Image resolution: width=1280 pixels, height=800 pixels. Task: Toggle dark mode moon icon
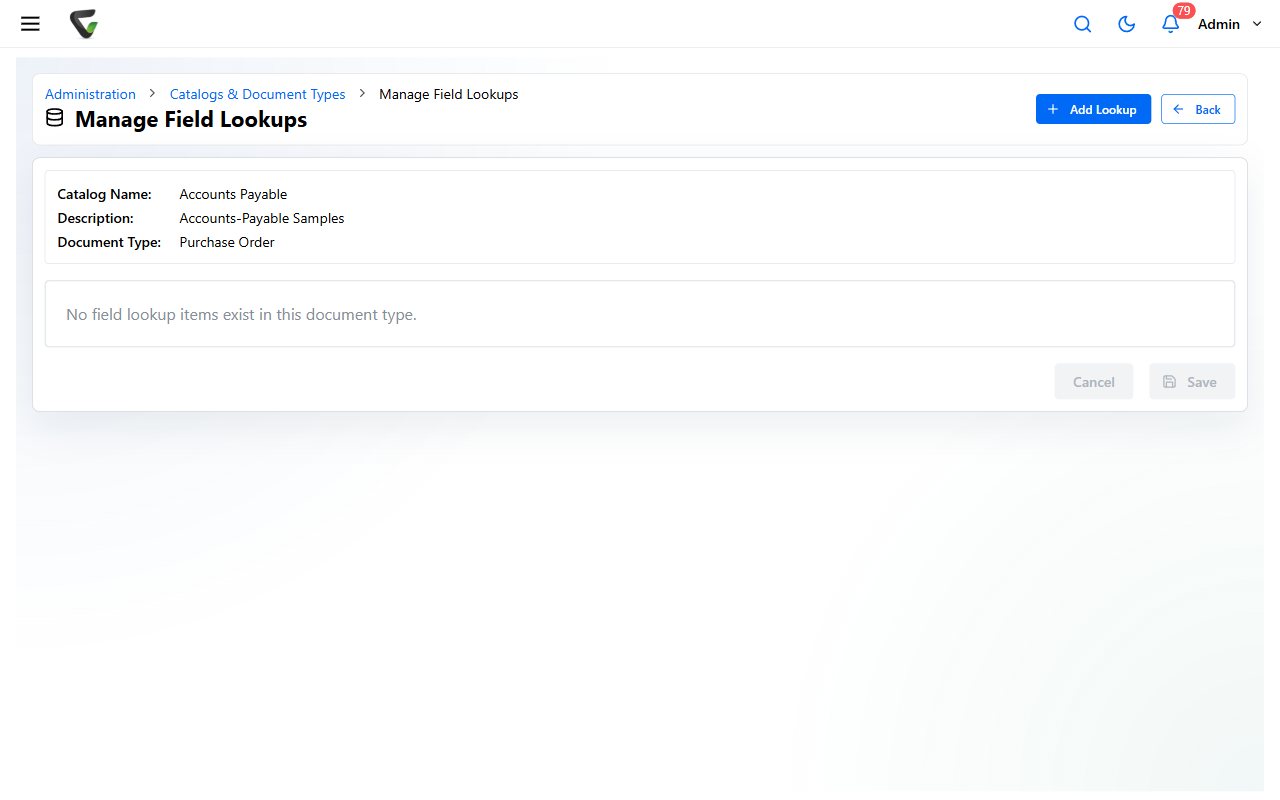coord(1126,24)
